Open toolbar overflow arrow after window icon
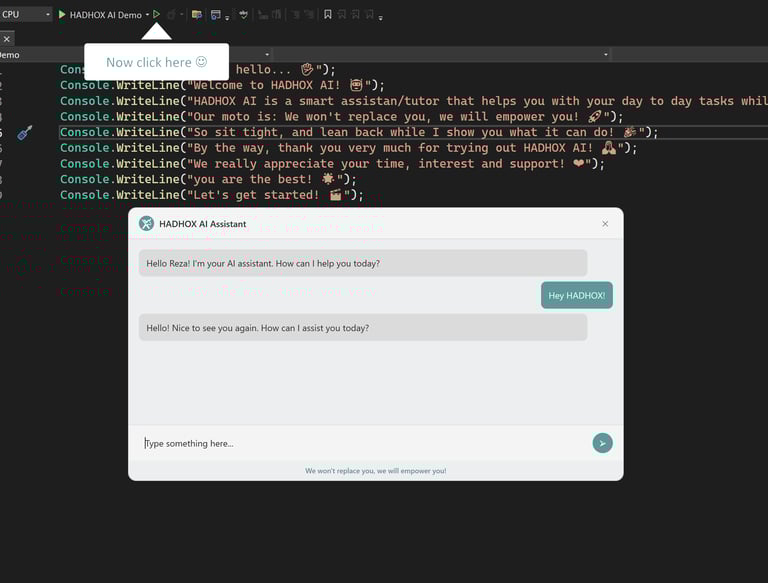This screenshot has height=583, width=768. pyautogui.click(x=227, y=18)
